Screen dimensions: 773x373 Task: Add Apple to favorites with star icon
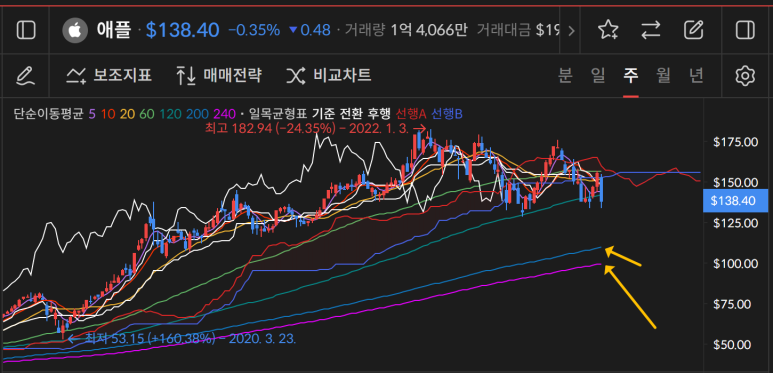point(608,31)
